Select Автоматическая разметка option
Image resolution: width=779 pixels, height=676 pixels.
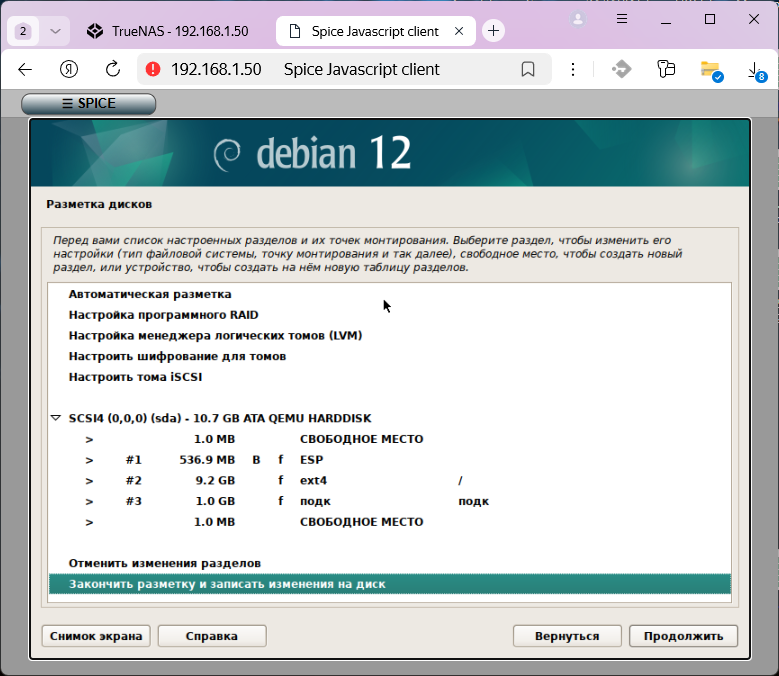click(x=390, y=294)
